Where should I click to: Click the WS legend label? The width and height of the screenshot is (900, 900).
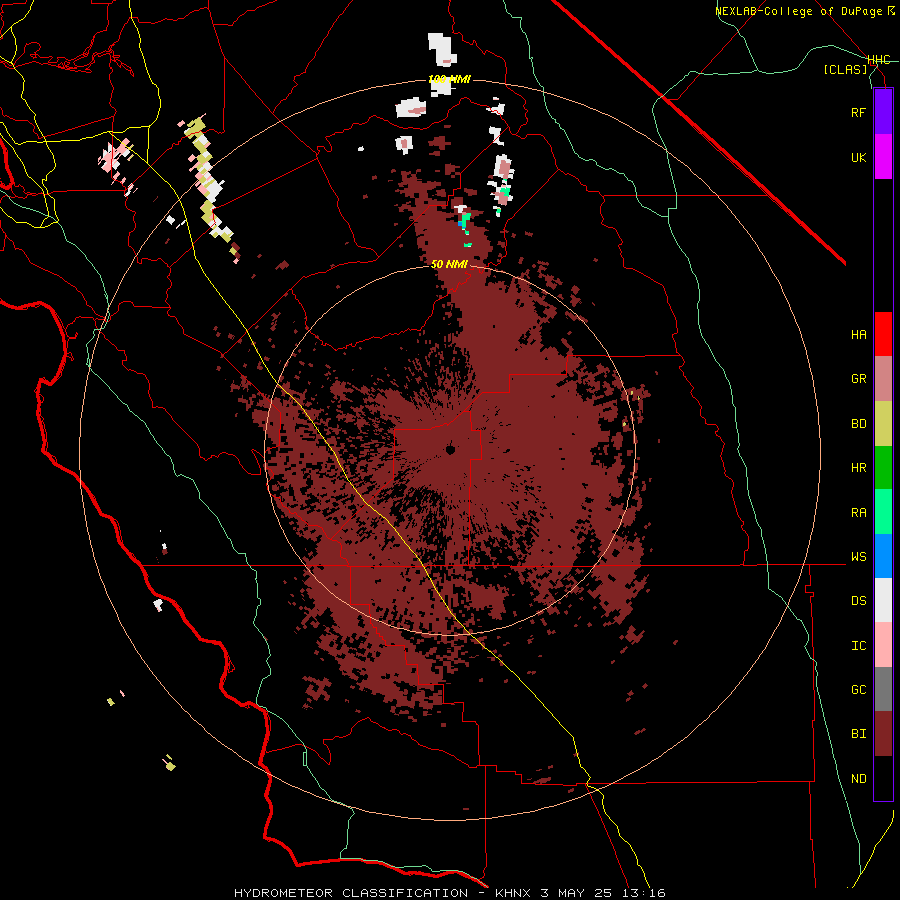point(858,556)
